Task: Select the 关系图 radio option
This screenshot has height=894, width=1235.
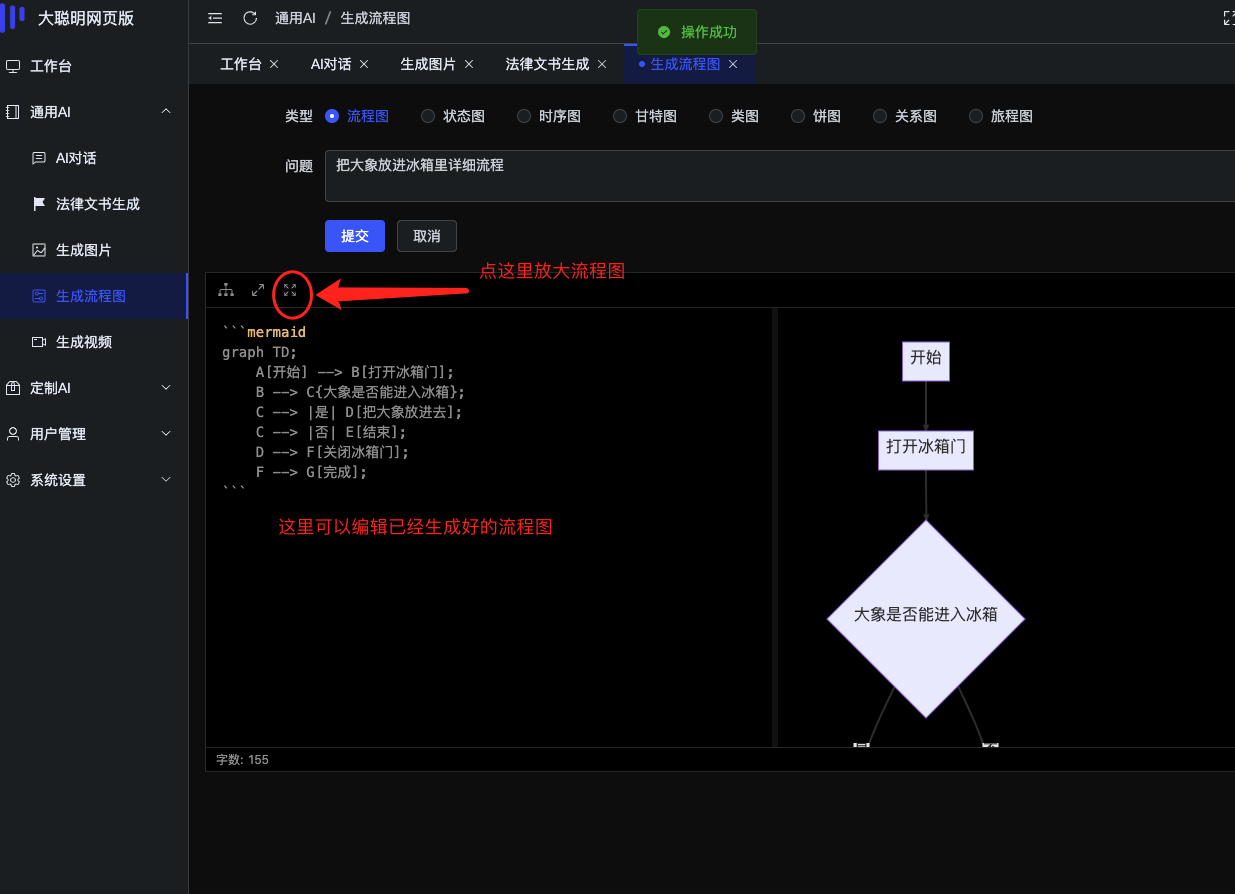Action: click(880, 116)
